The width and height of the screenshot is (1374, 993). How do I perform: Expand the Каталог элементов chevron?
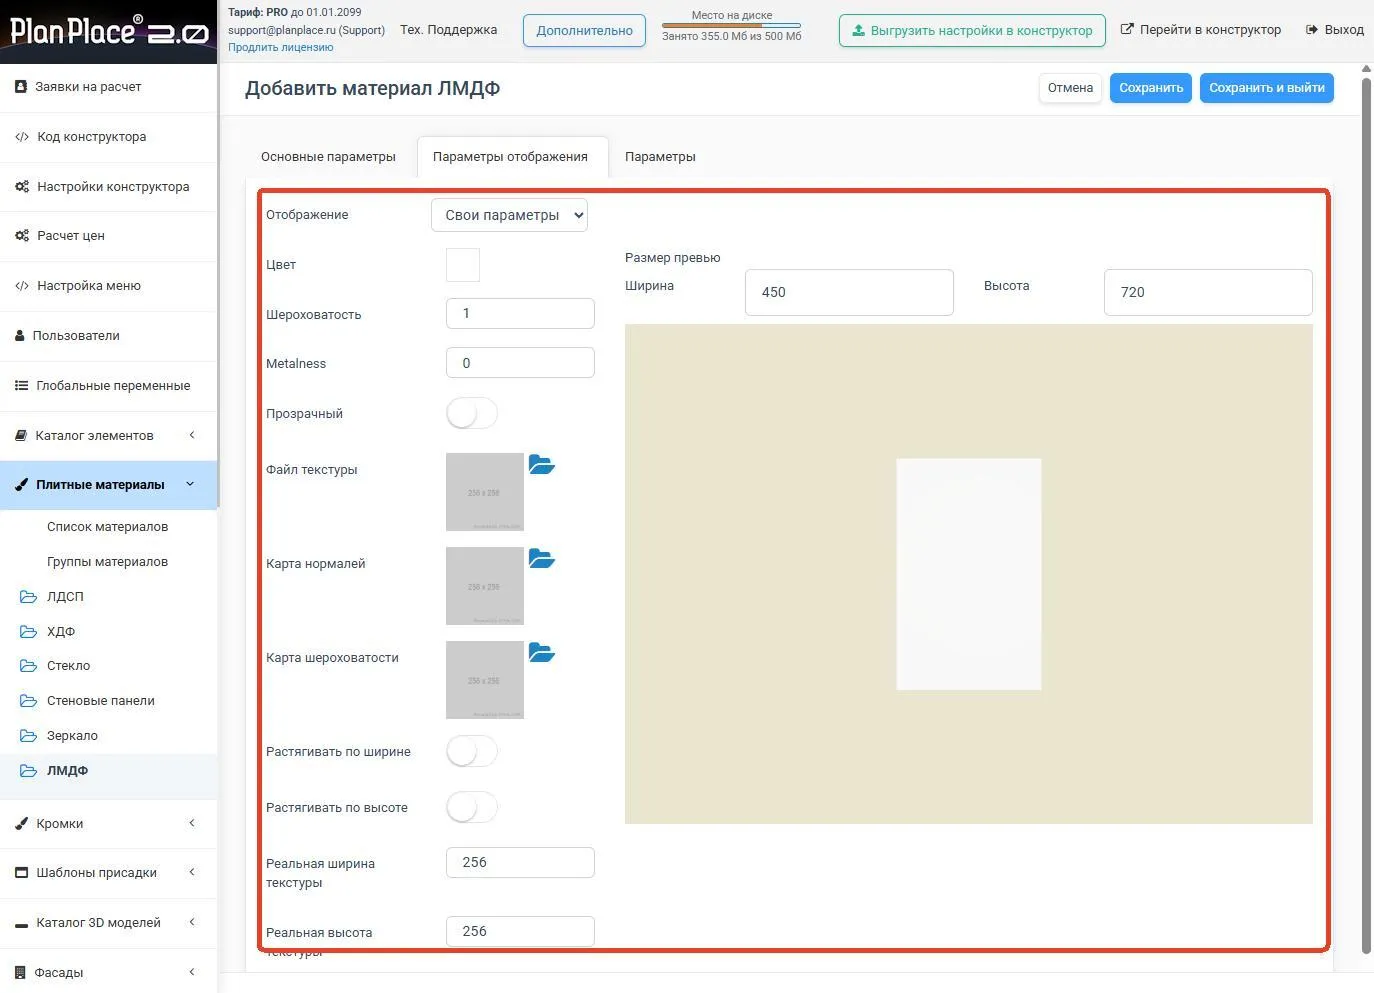[192, 435]
